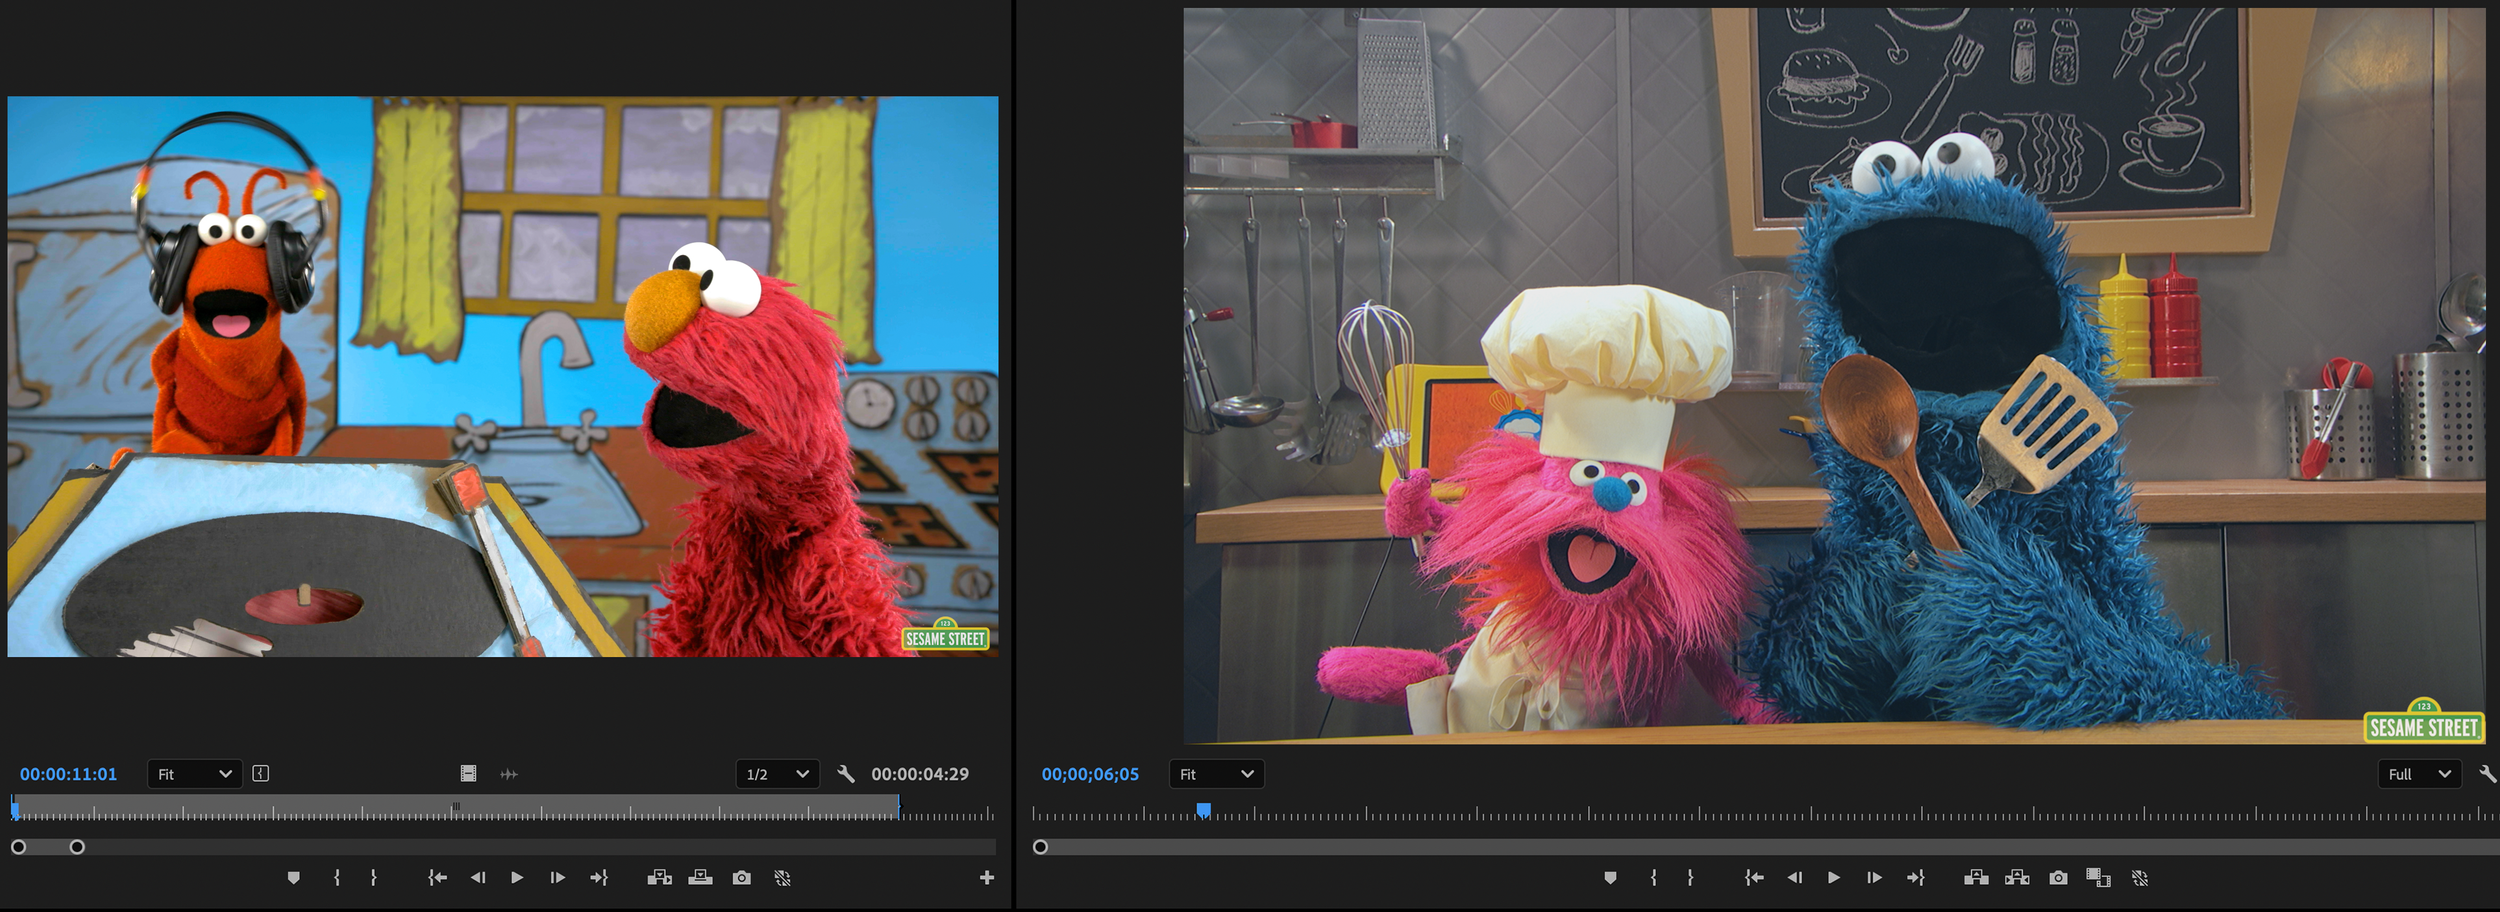The image size is (2500, 912).
Task: Add a marker in the Program monitor
Action: tap(1610, 878)
